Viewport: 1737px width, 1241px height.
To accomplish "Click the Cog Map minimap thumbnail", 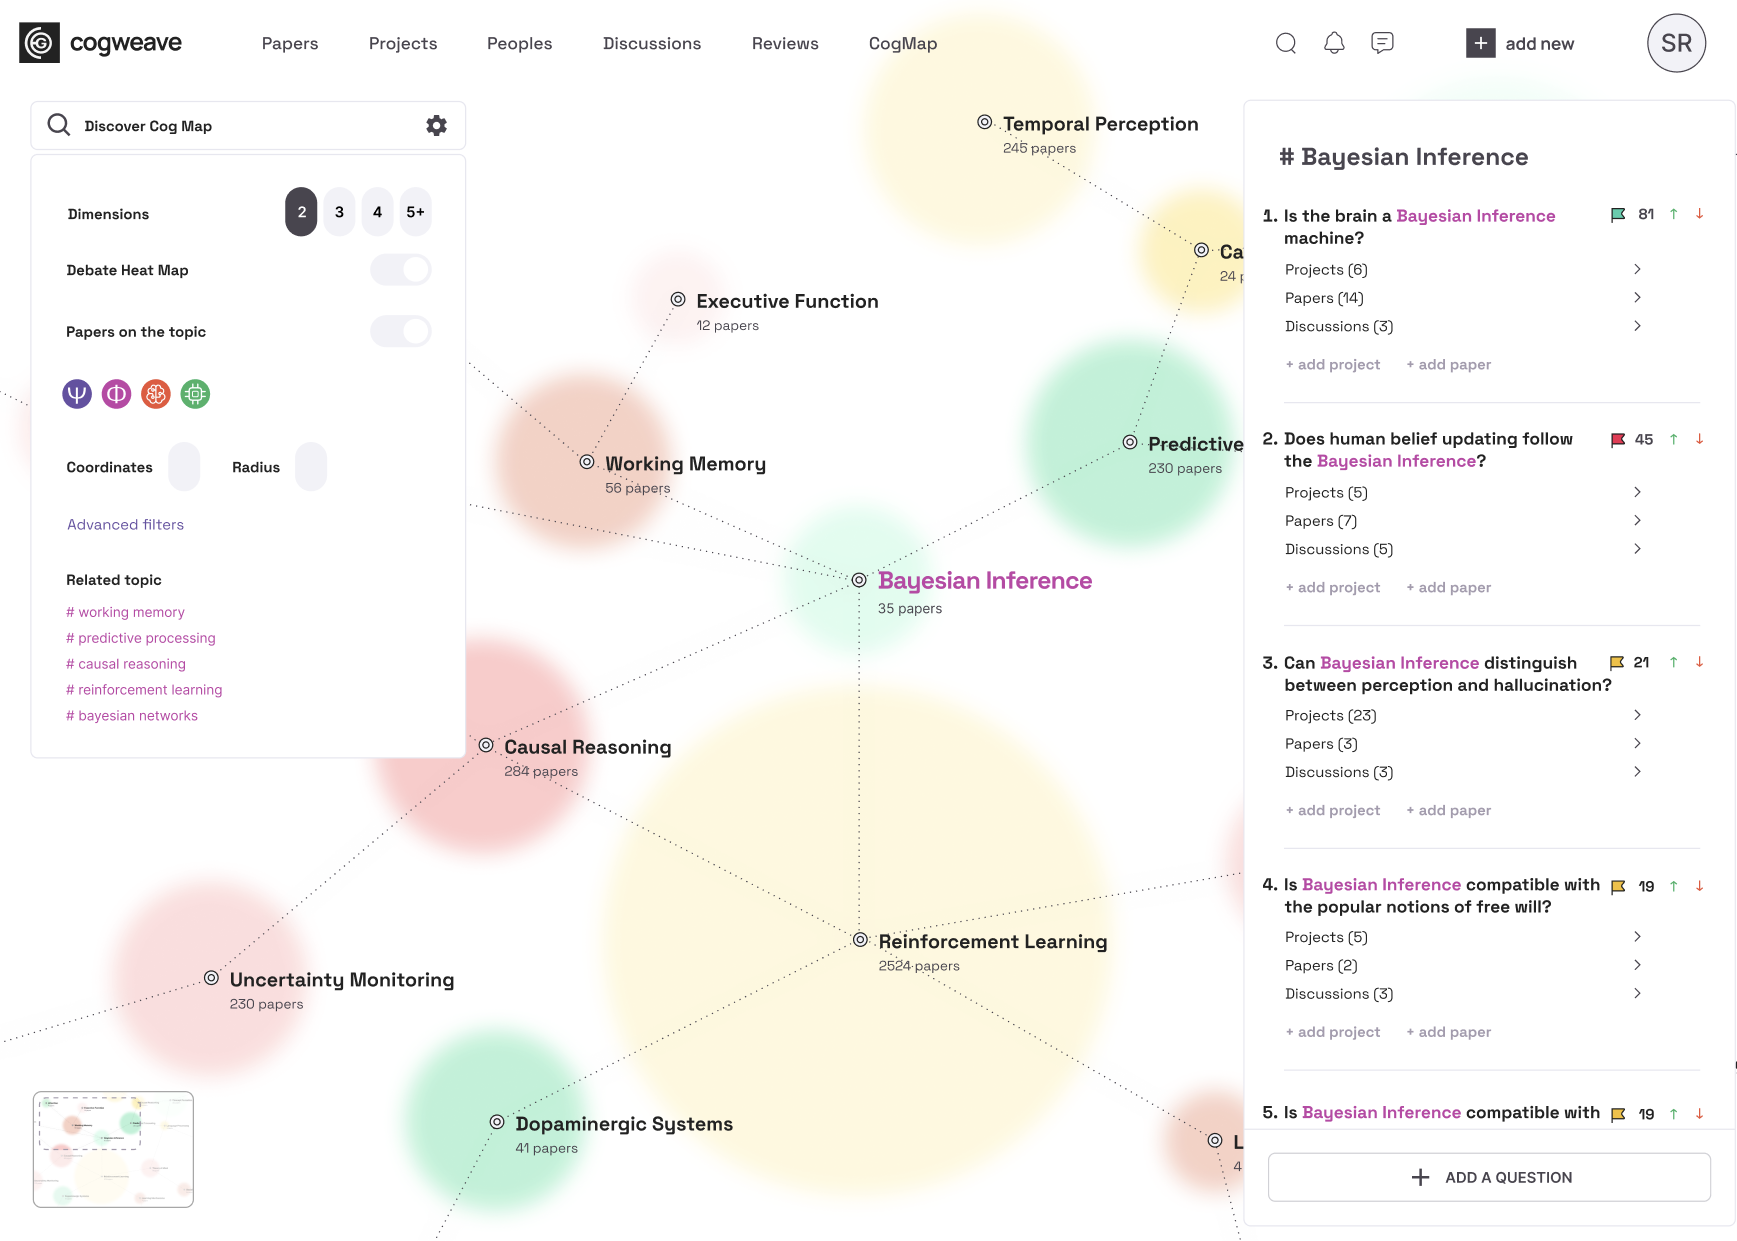I will (113, 1149).
